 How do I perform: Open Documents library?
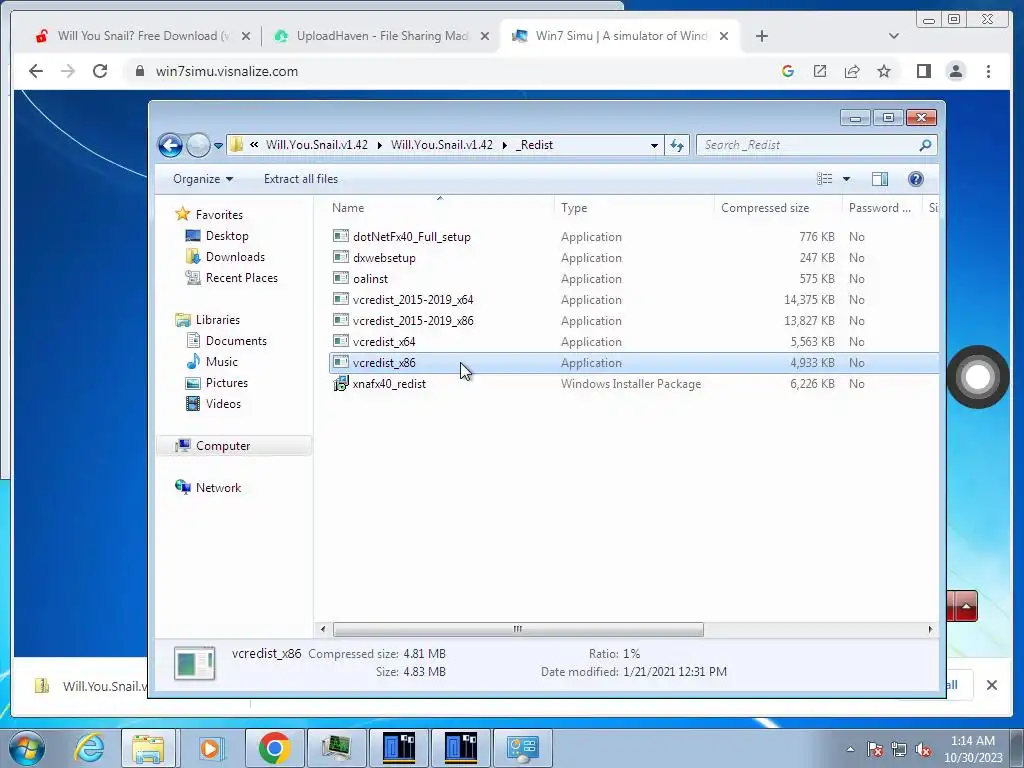(236, 341)
